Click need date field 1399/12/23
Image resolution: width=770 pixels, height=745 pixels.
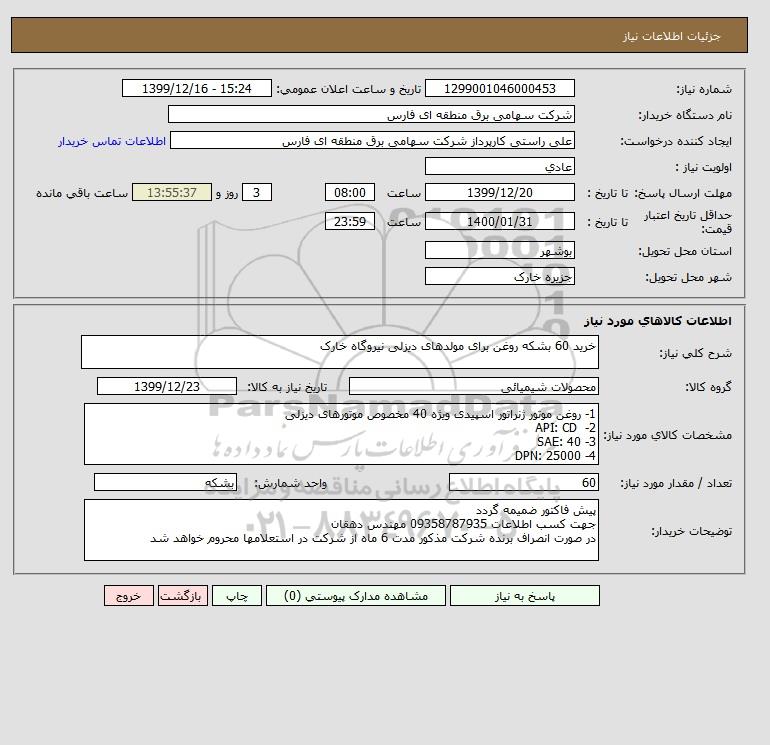[167, 386]
